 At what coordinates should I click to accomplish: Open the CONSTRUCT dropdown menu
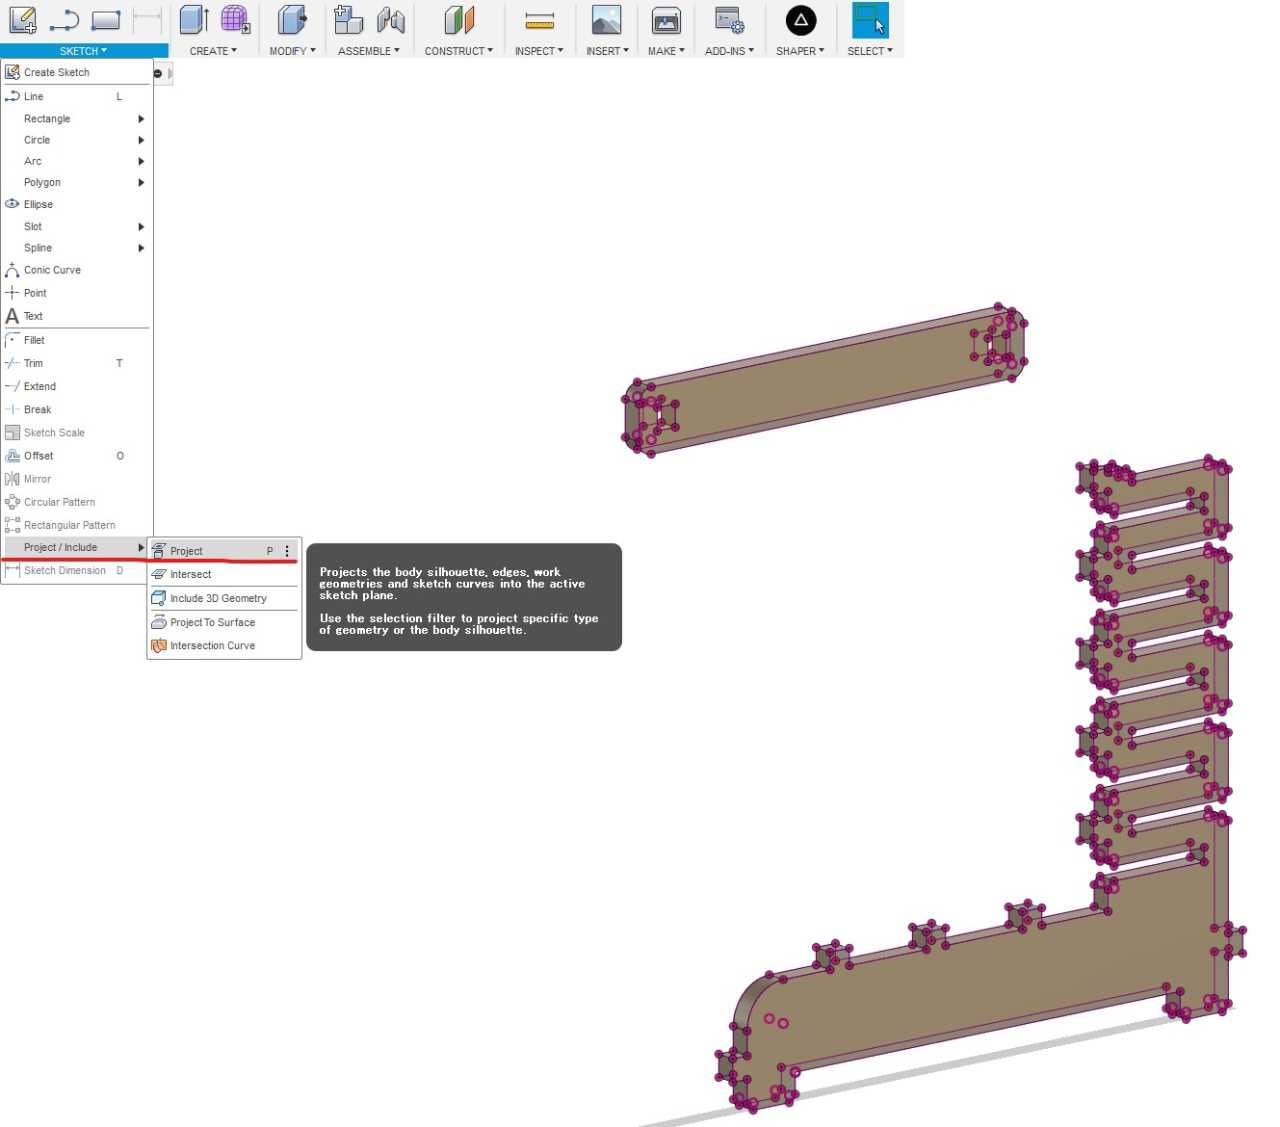pos(459,51)
